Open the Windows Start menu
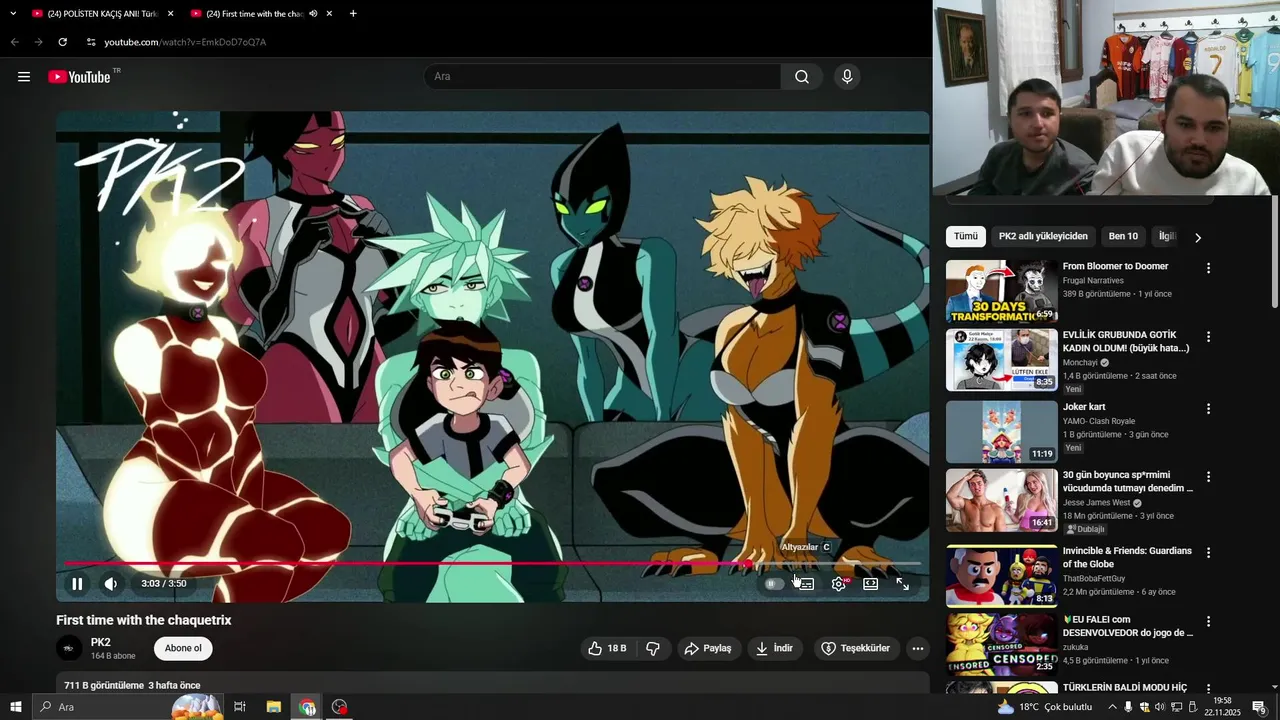The width and height of the screenshot is (1280, 720). (x=16, y=707)
